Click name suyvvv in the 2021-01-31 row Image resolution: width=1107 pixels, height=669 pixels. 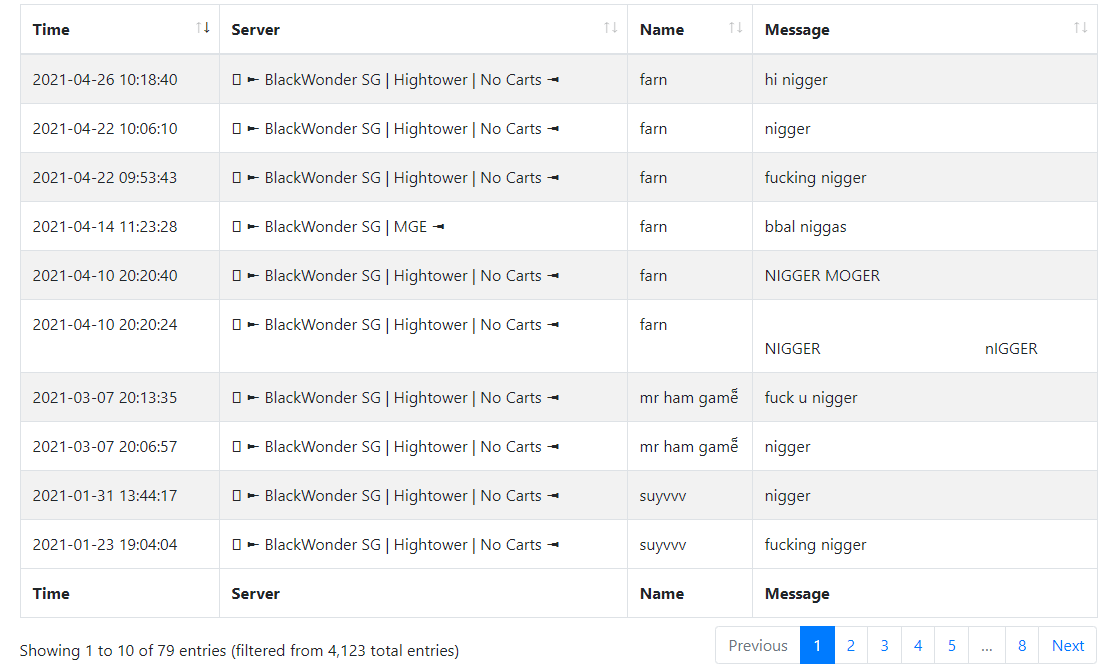click(663, 496)
